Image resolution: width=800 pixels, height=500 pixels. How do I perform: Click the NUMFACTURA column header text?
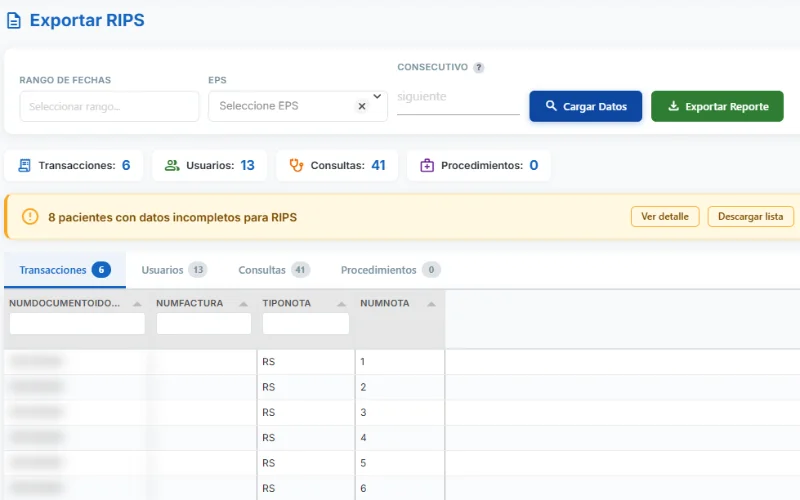click(x=189, y=303)
